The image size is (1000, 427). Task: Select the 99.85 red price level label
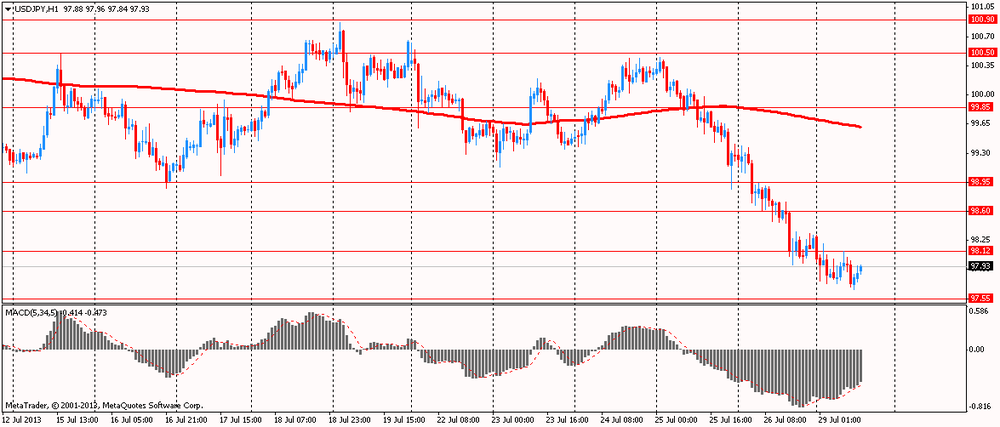tap(980, 106)
